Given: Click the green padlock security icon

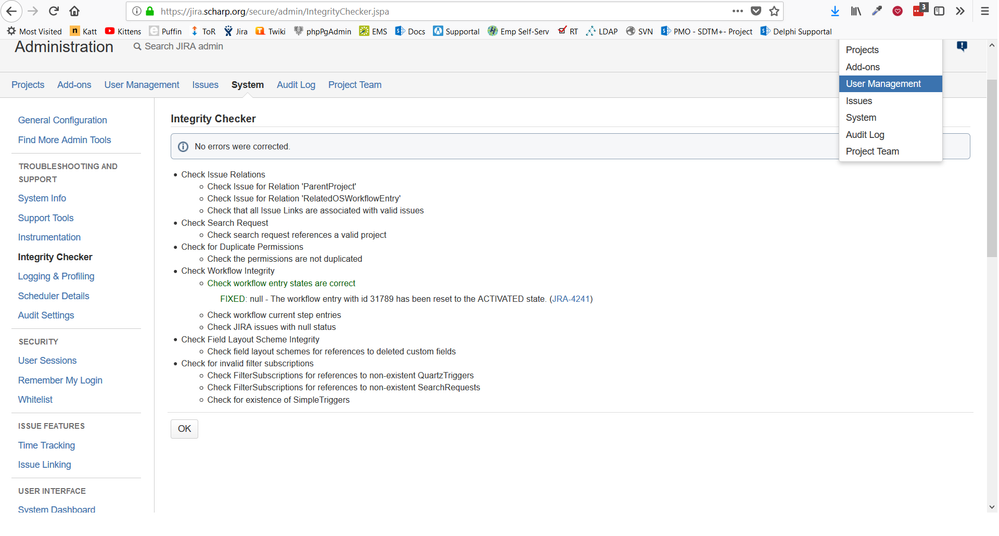Looking at the screenshot, I should click(x=150, y=11).
